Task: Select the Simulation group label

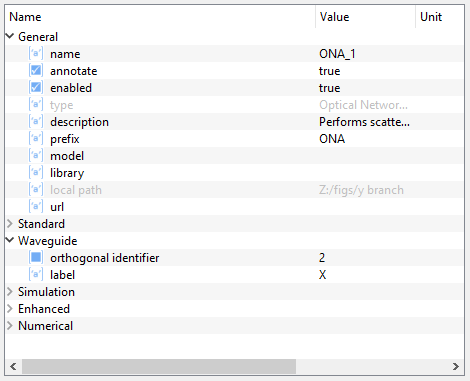Action: (x=46, y=292)
